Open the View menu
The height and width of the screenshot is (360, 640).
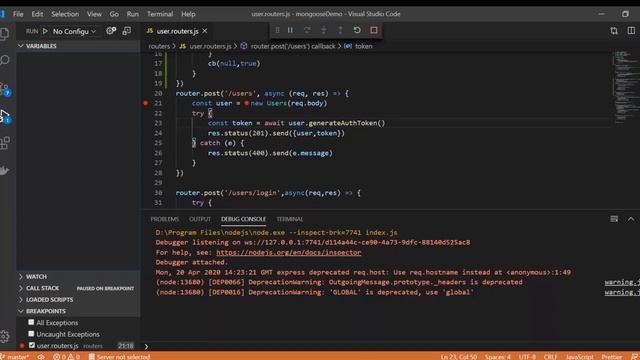click(x=94, y=14)
